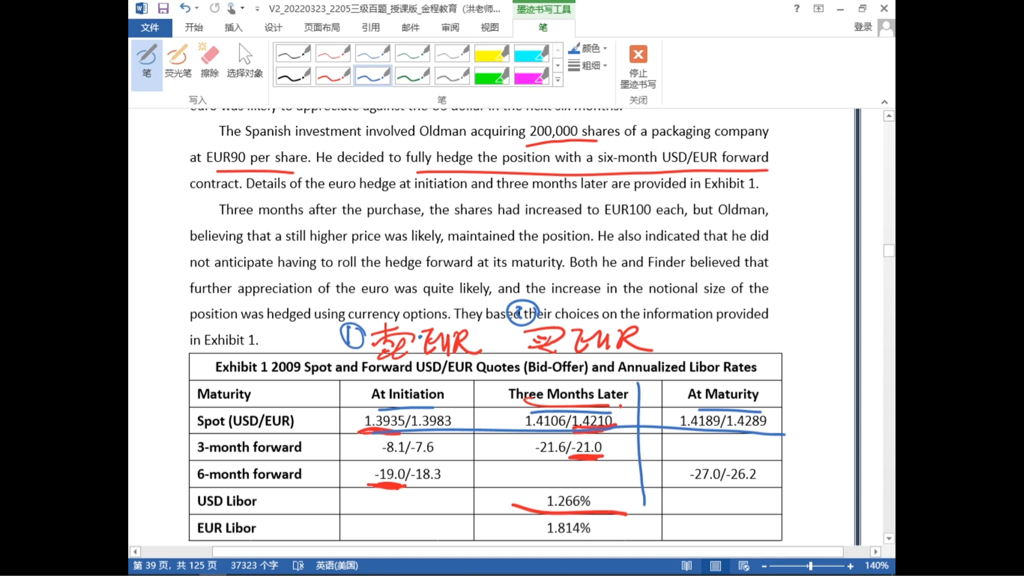This screenshot has width=1024, height=576.
Task: Select the 荧光笔 highlighter tool
Action: (178, 61)
